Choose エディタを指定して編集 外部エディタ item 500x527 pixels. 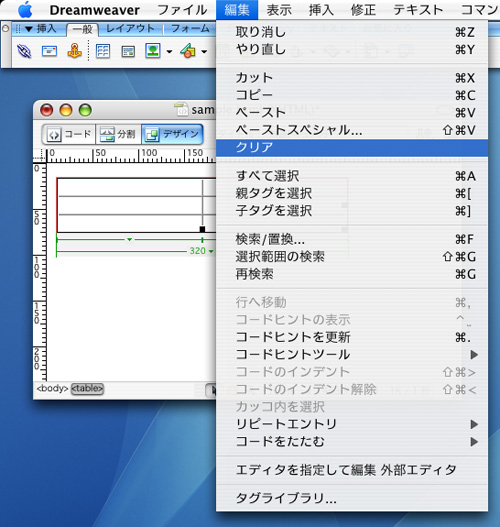tap(352, 470)
